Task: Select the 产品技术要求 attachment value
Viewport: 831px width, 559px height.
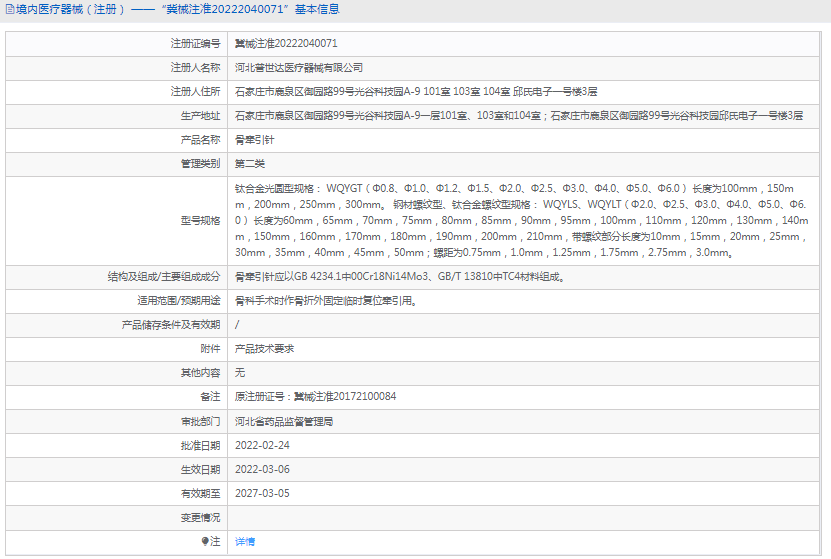Action: pyautogui.click(x=264, y=349)
